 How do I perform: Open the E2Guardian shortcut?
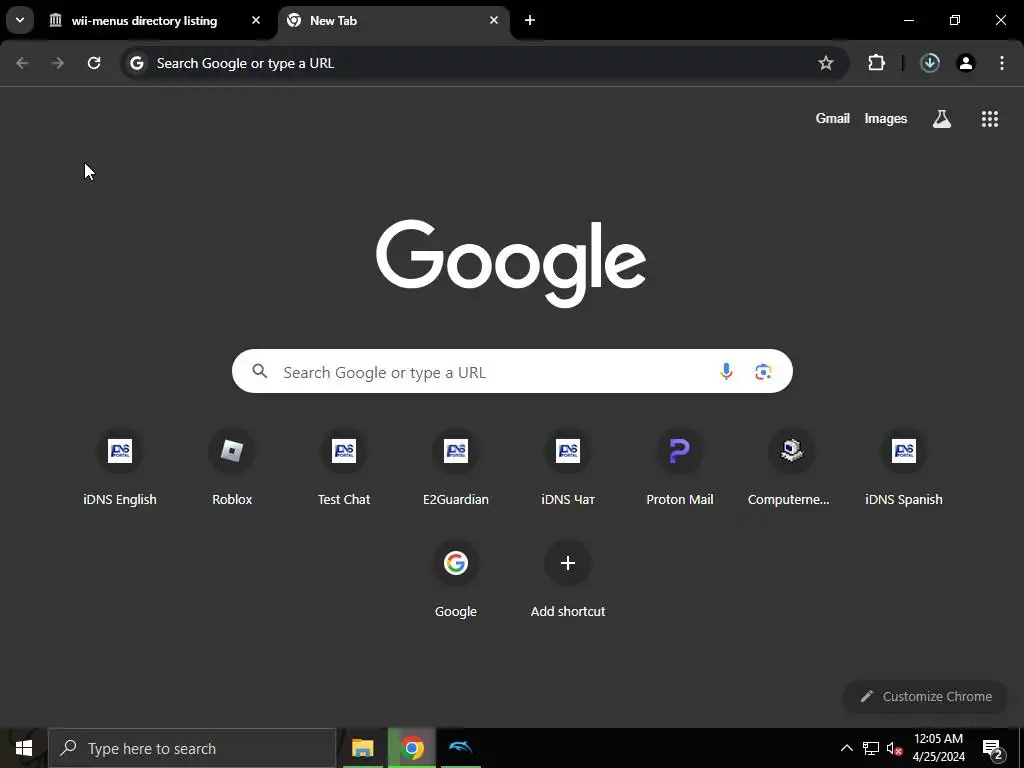tap(456, 468)
